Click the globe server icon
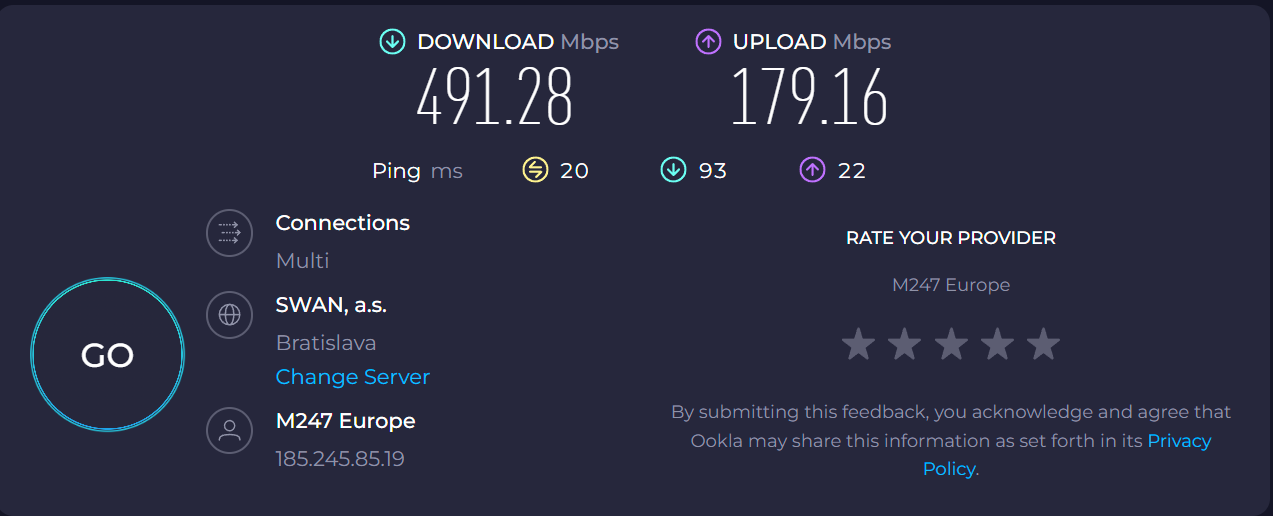 (229, 315)
